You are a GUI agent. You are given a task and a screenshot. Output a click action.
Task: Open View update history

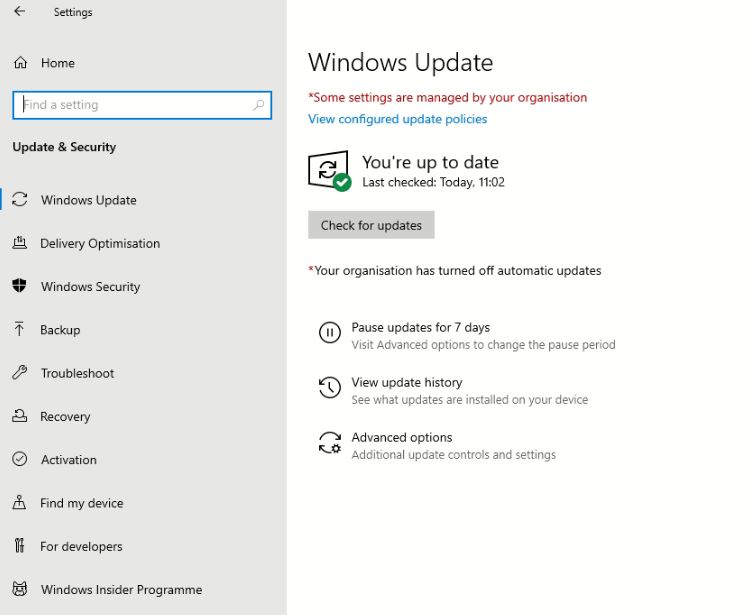coord(407,382)
